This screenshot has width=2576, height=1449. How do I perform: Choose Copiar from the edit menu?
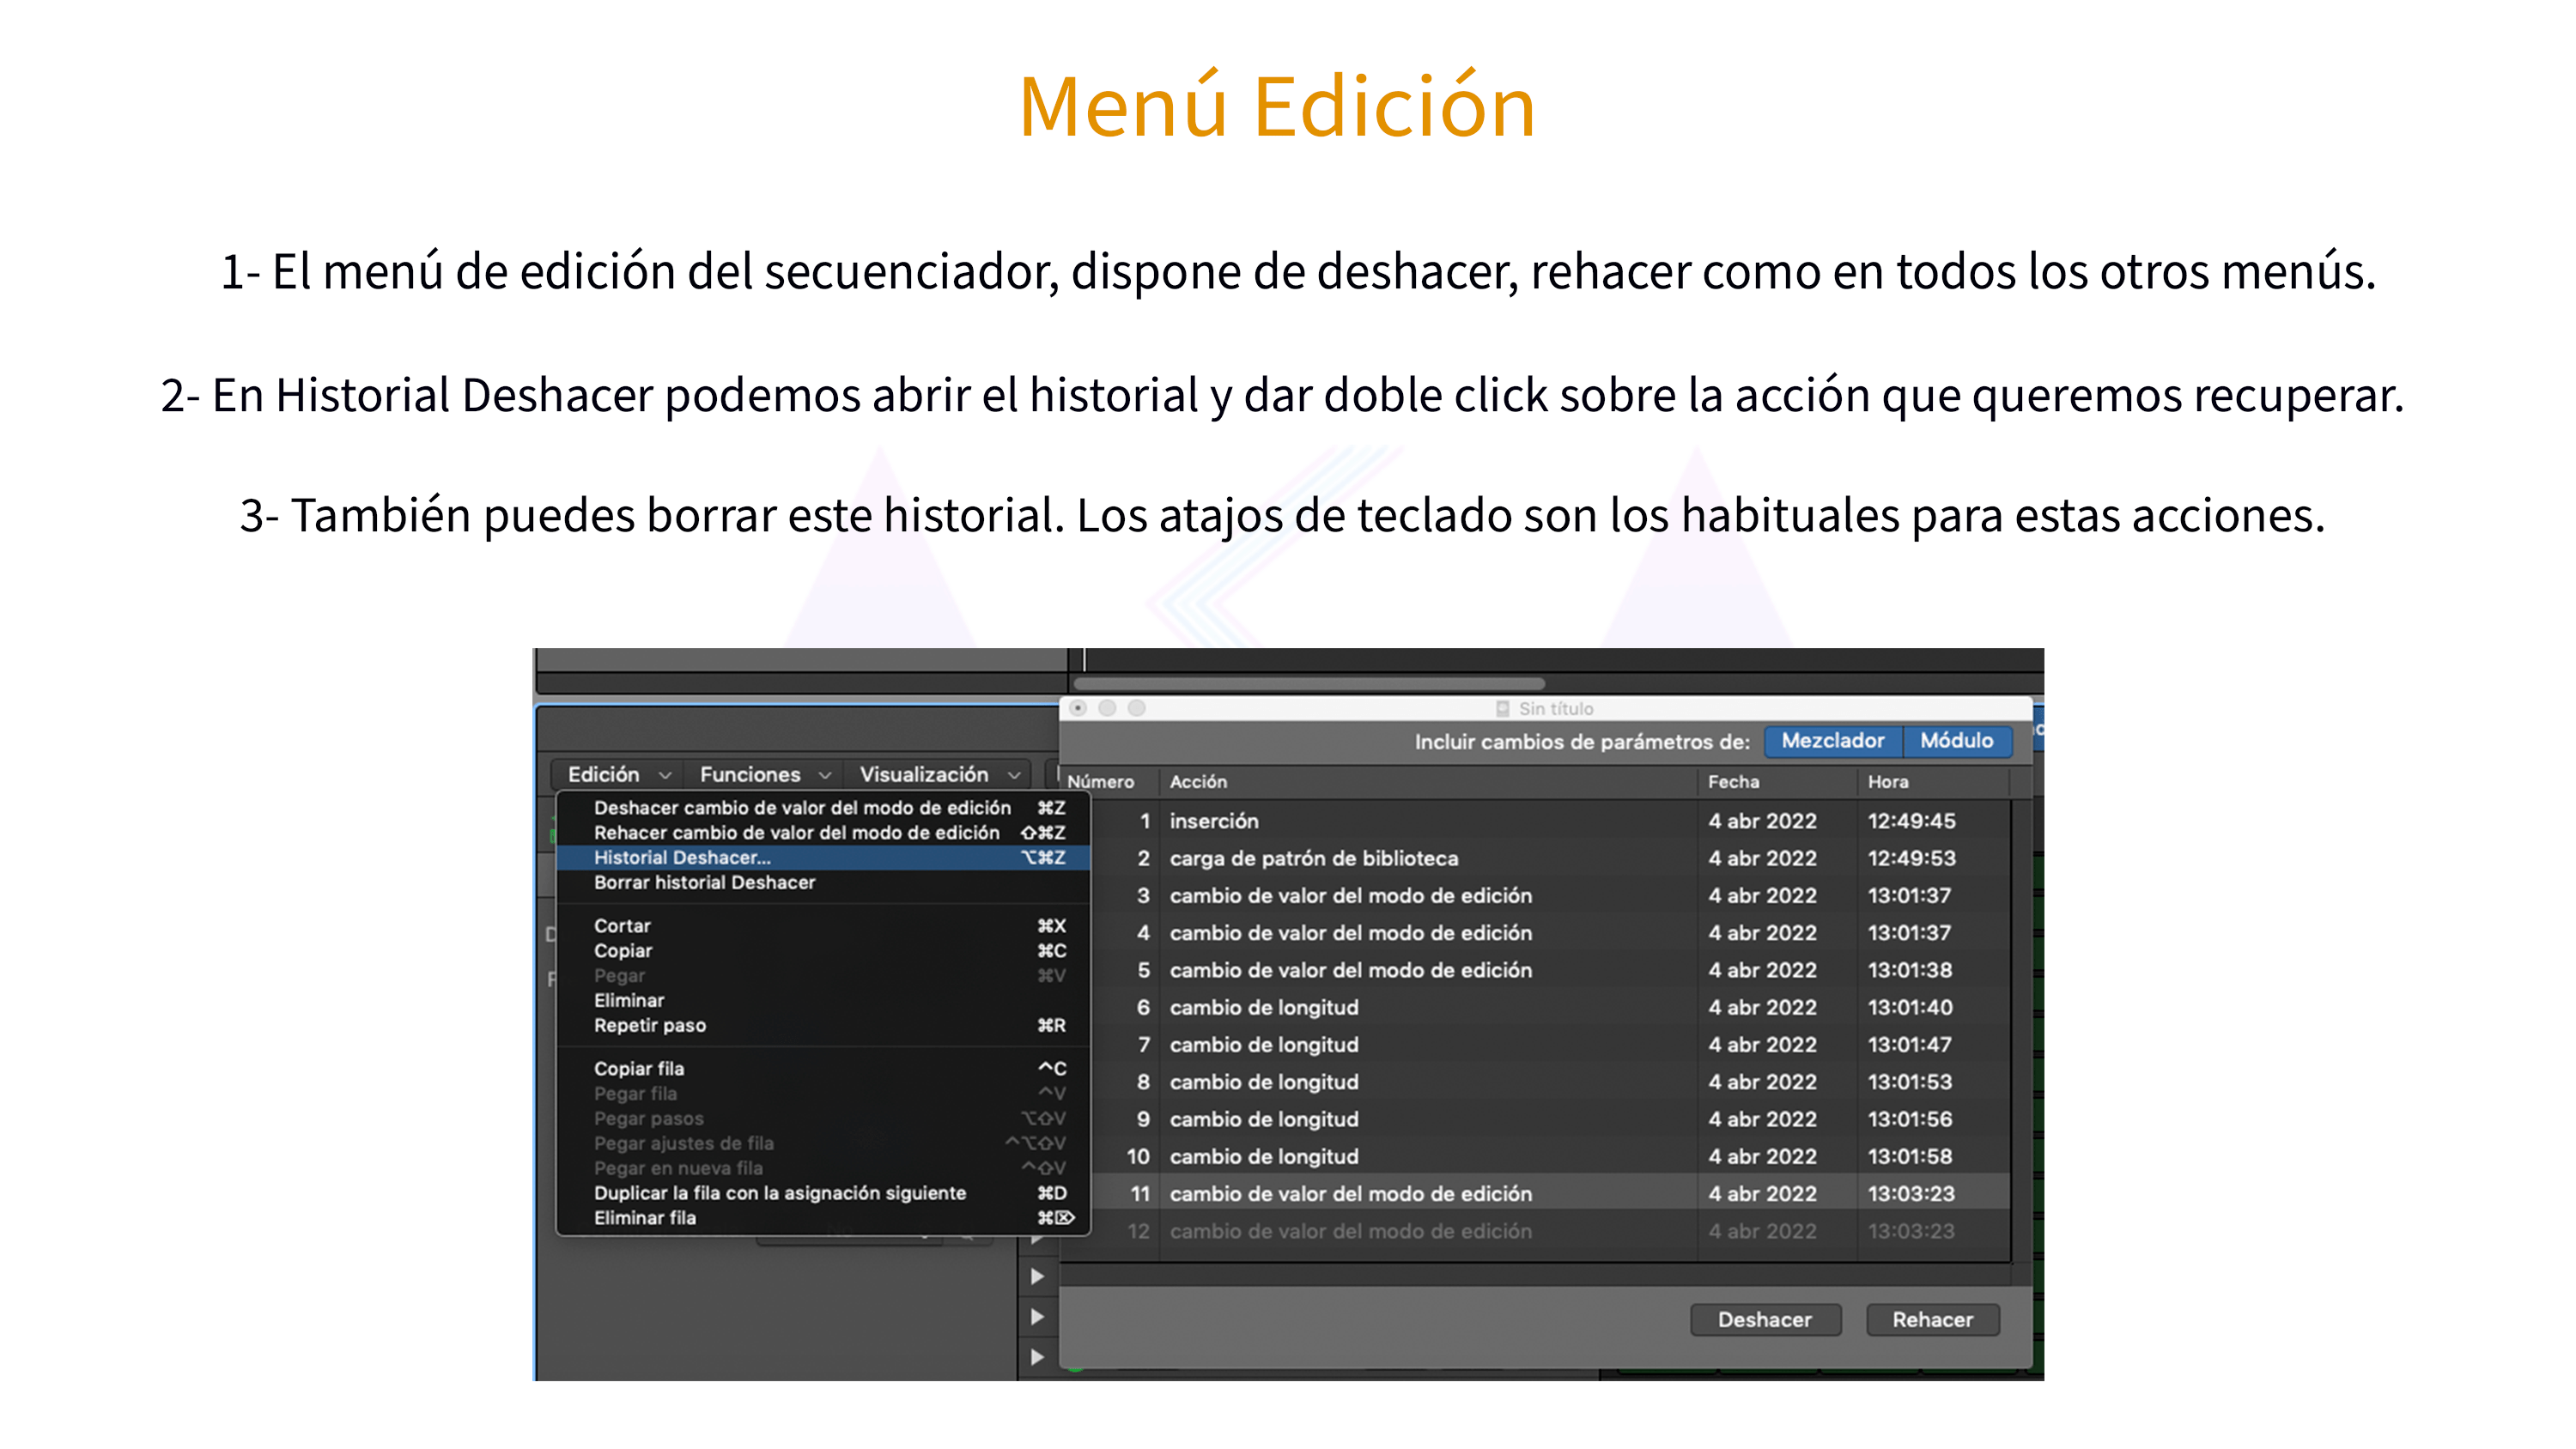pyautogui.click(x=823, y=951)
